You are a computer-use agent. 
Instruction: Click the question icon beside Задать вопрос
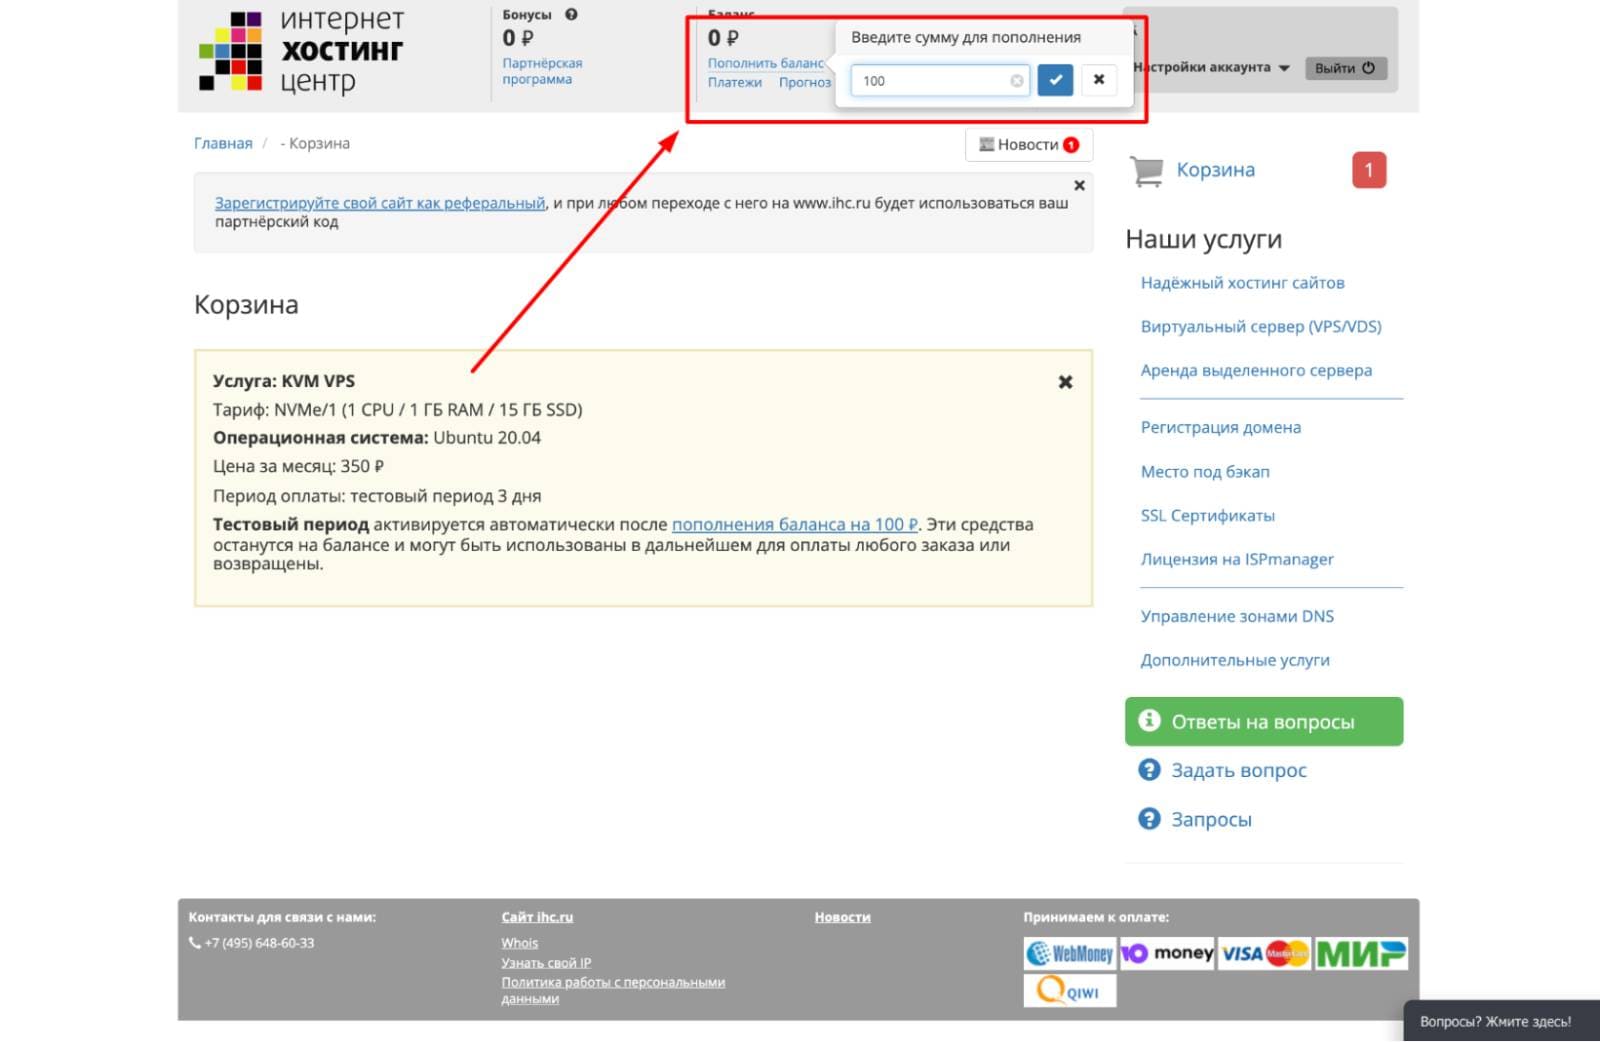[x=1149, y=769]
